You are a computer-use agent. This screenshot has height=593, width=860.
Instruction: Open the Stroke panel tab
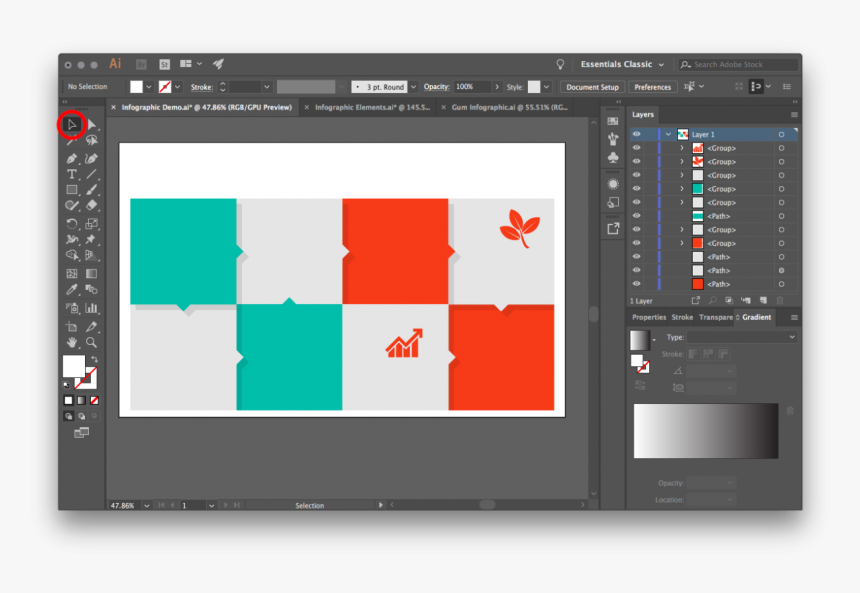coord(682,317)
